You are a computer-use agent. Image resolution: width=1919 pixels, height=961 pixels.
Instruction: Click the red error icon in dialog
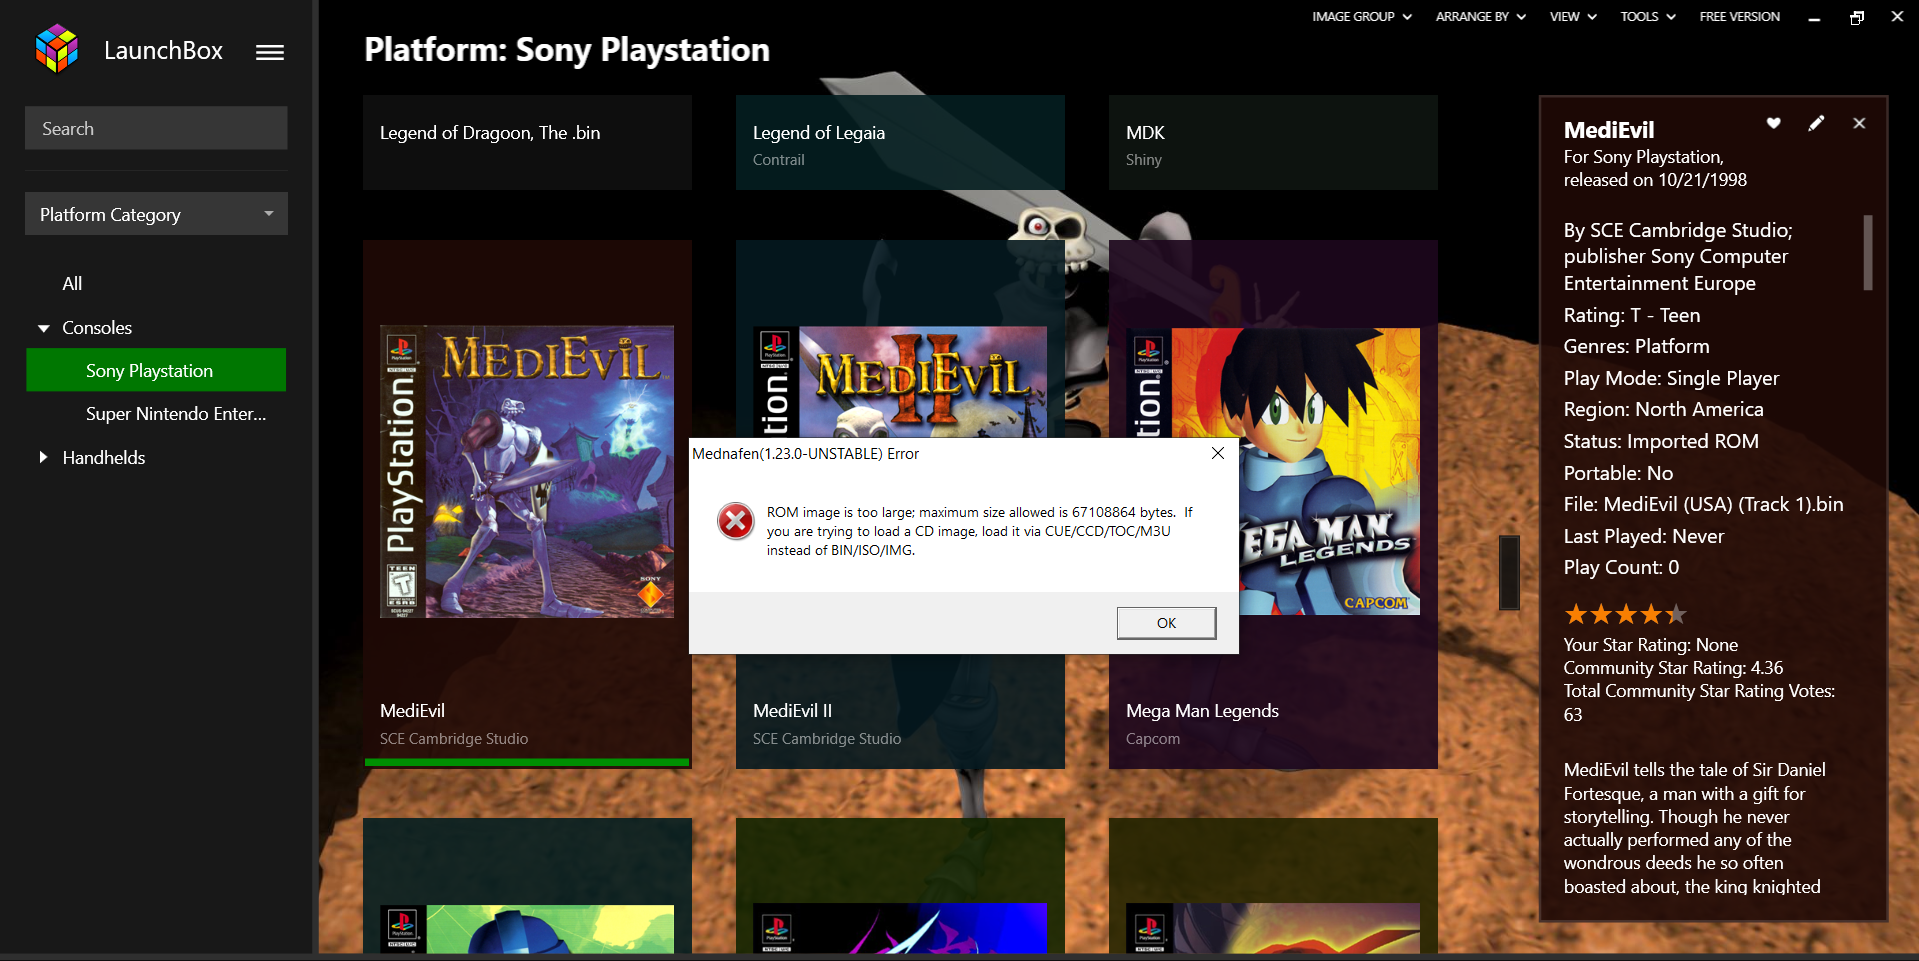736,521
